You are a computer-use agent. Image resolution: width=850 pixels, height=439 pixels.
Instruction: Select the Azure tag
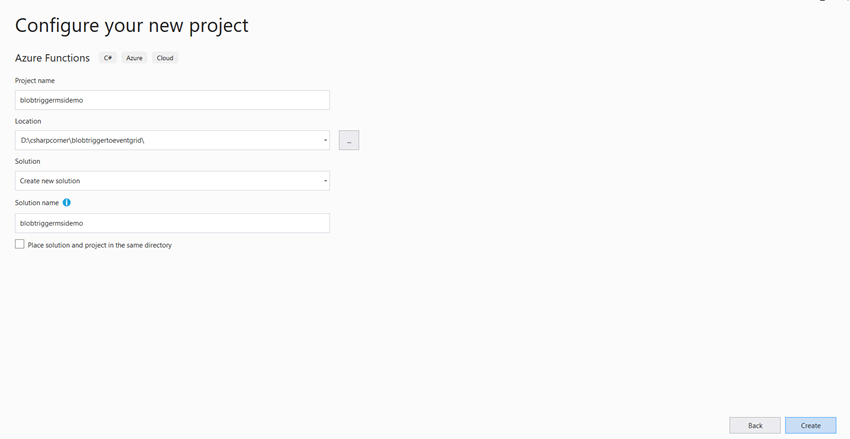[134, 58]
